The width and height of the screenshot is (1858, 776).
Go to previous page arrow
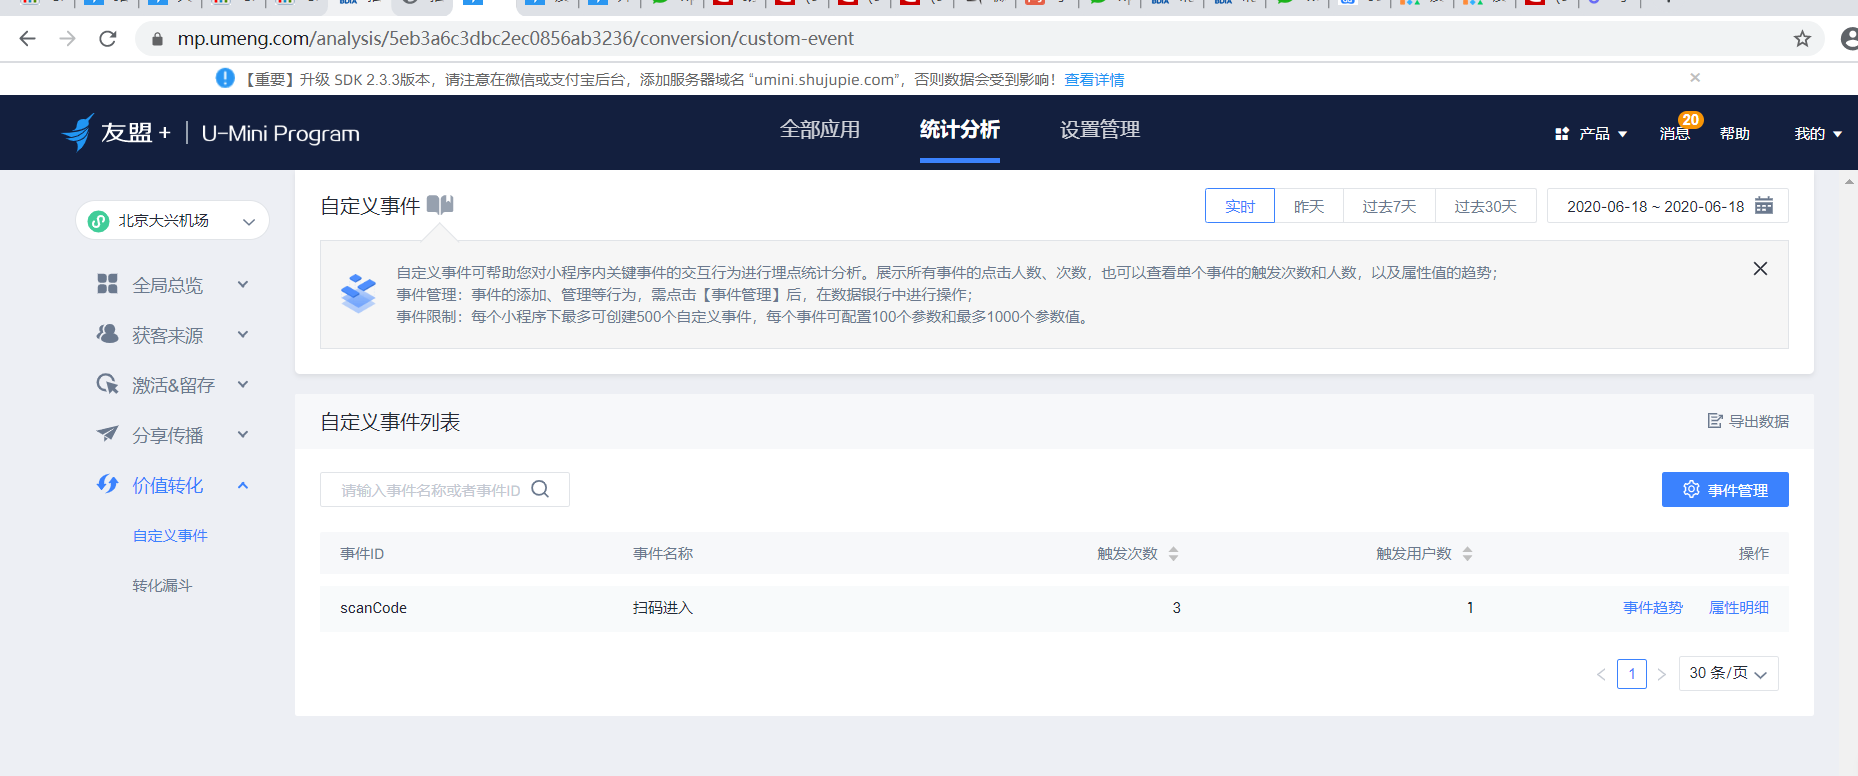coord(1601,674)
